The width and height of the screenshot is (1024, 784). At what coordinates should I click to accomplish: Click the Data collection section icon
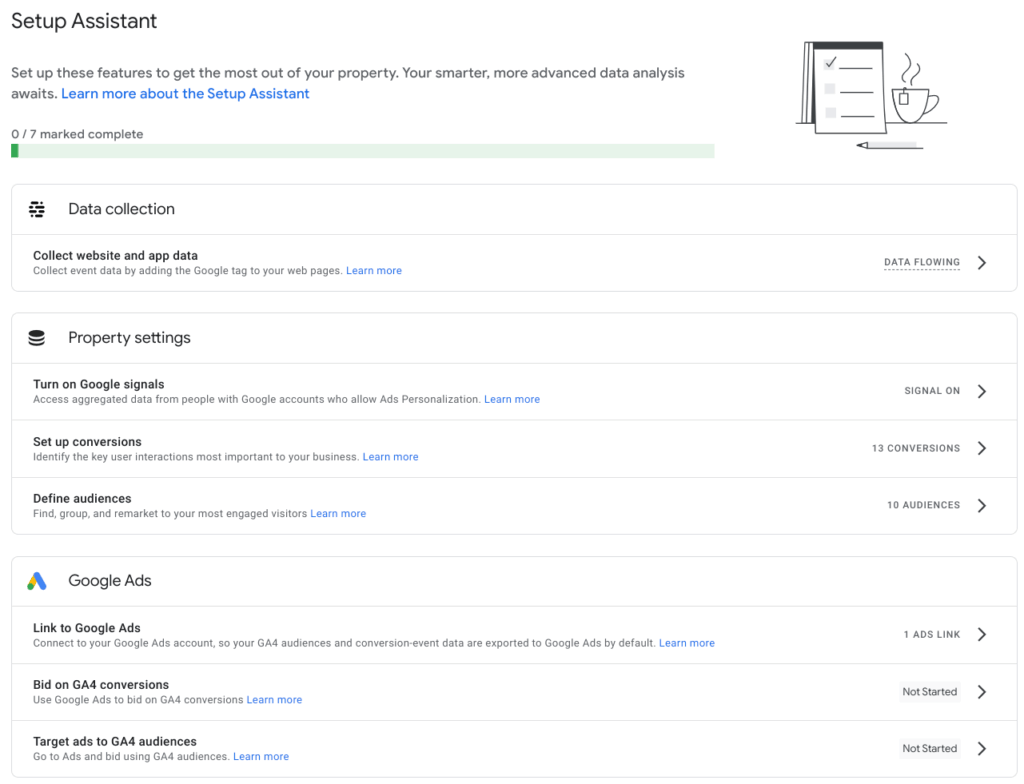pos(37,209)
